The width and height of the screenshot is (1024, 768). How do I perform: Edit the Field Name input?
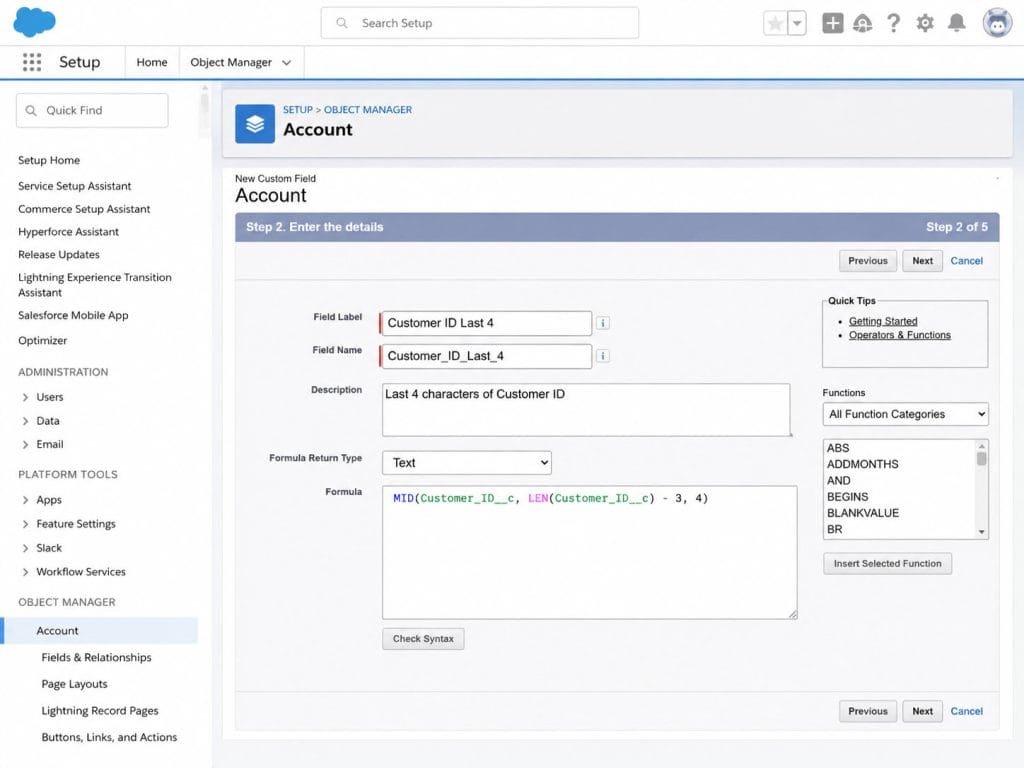(487, 356)
